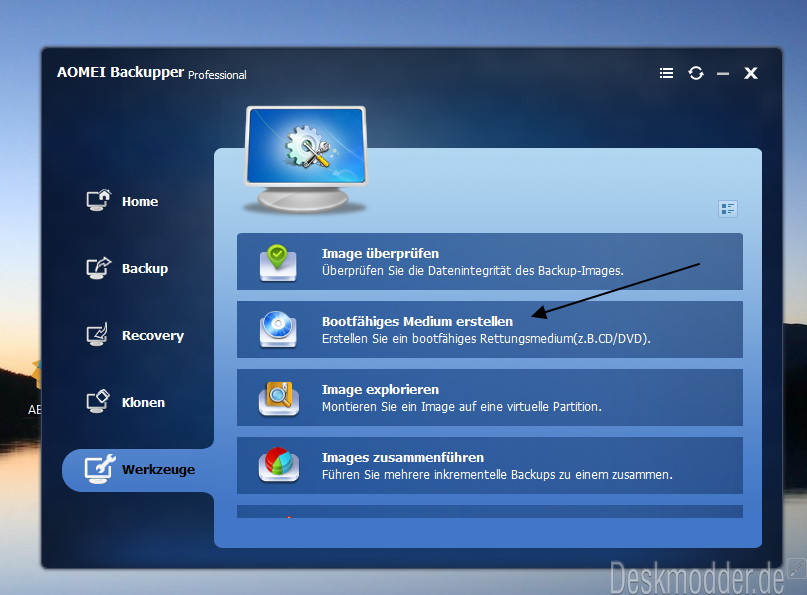This screenshot has height=595, width=807.
Task: Click the refresh icon in title bar
Action: coord(696,73)
